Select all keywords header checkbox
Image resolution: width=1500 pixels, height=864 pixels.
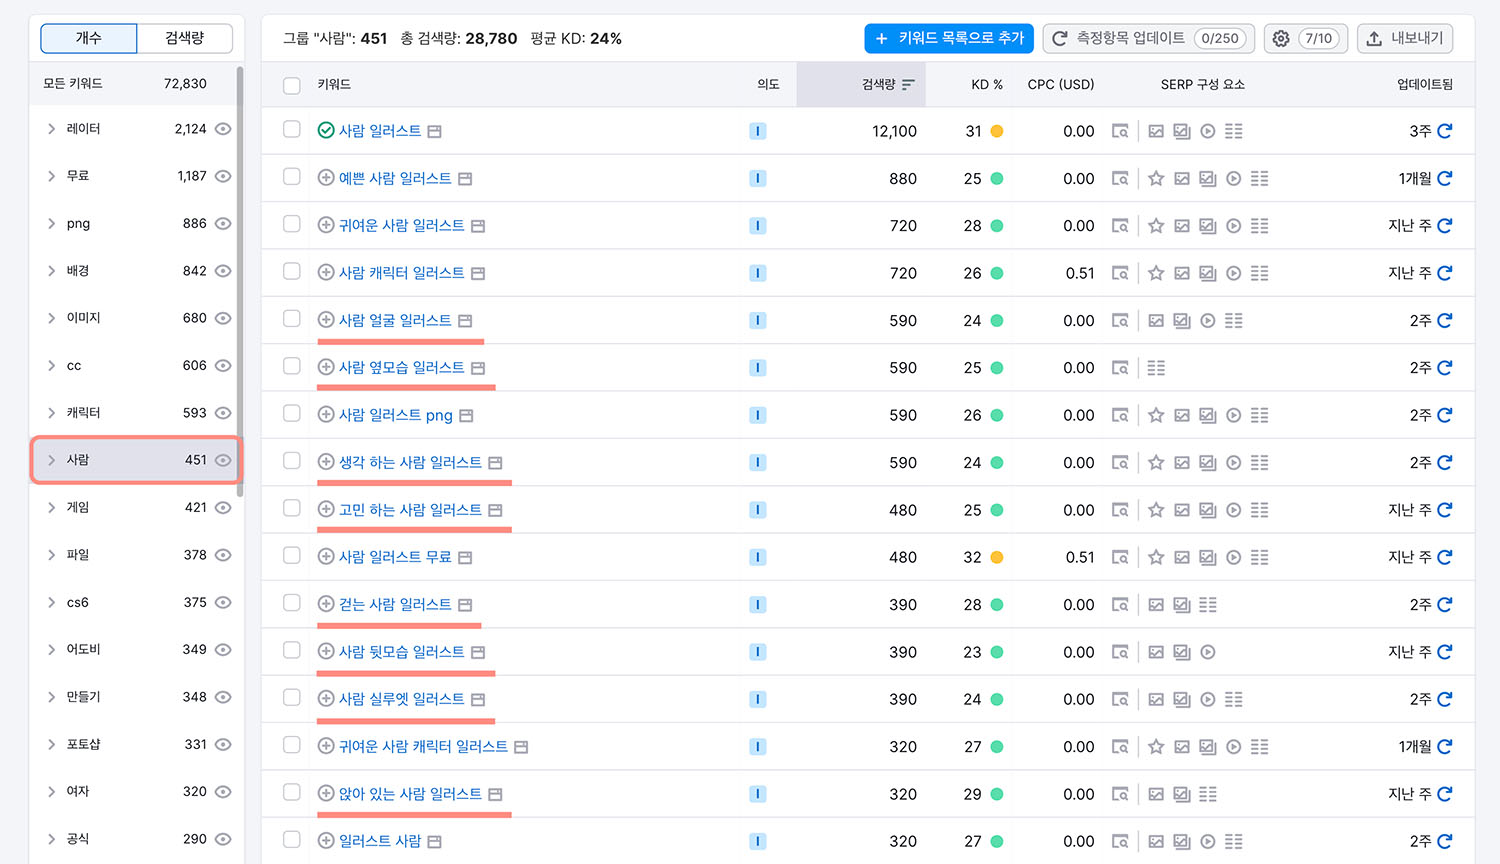tap(292, 85)
